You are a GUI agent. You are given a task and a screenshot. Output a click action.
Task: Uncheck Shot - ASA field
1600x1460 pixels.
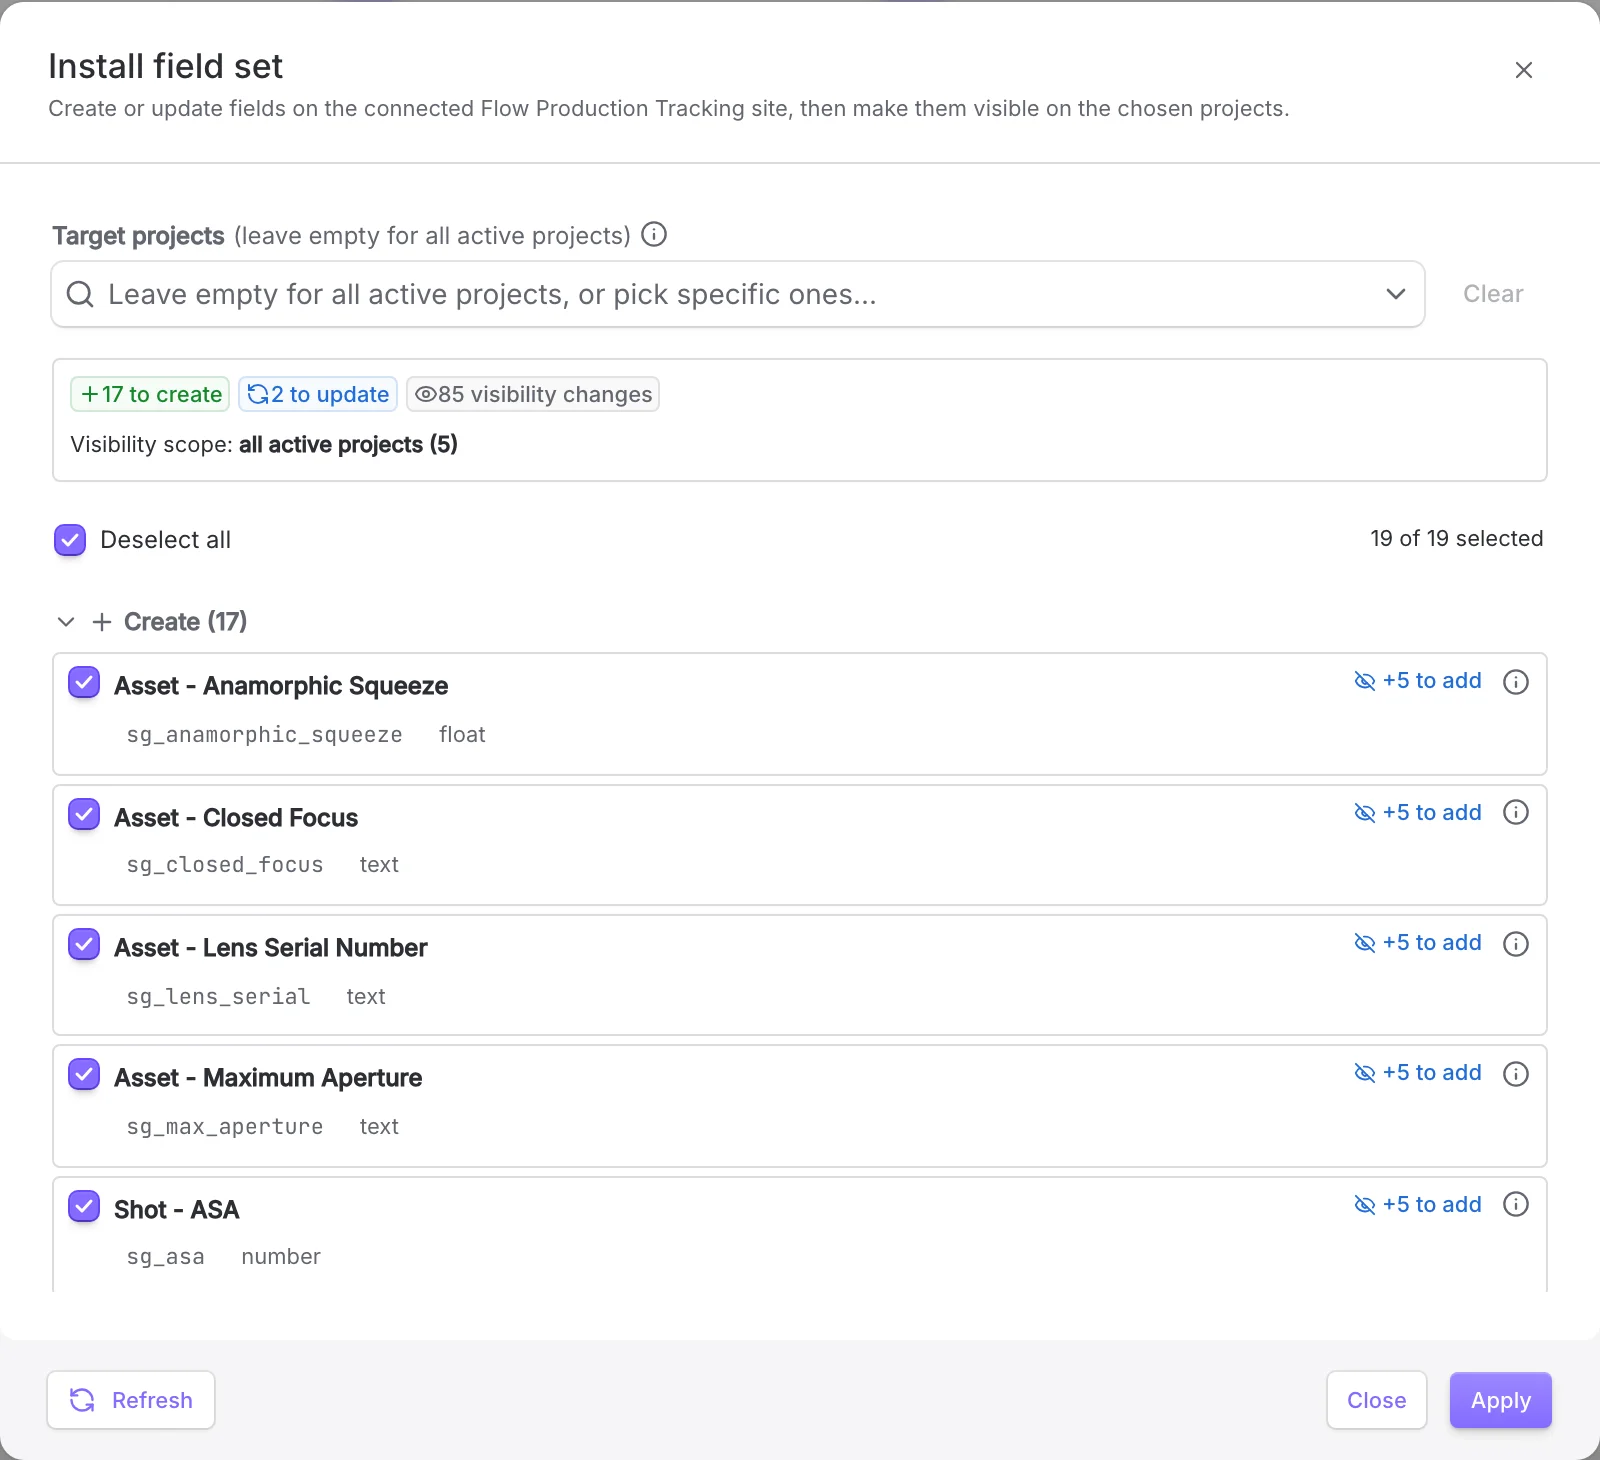[84, 1207]
